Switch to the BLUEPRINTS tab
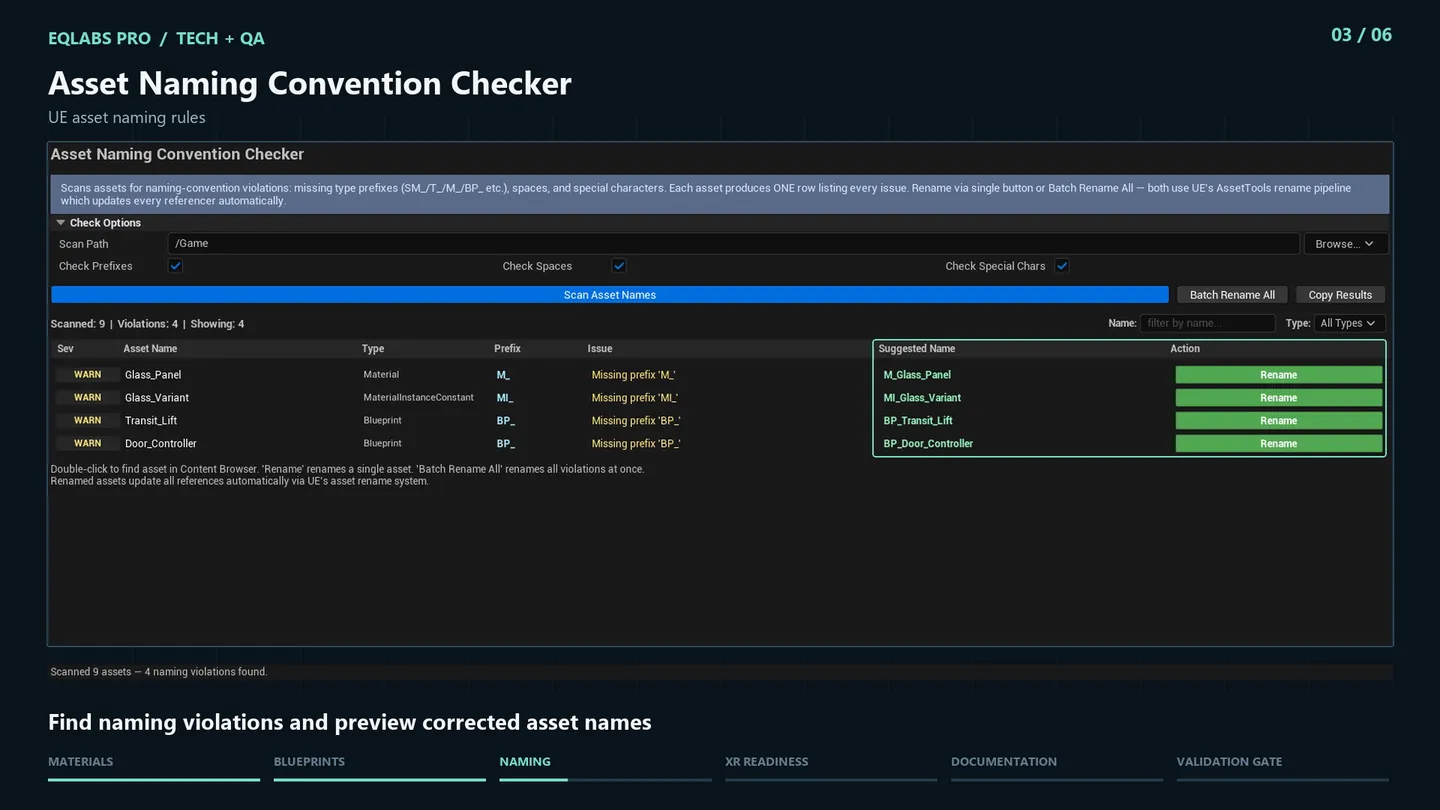 click(309, 762)
